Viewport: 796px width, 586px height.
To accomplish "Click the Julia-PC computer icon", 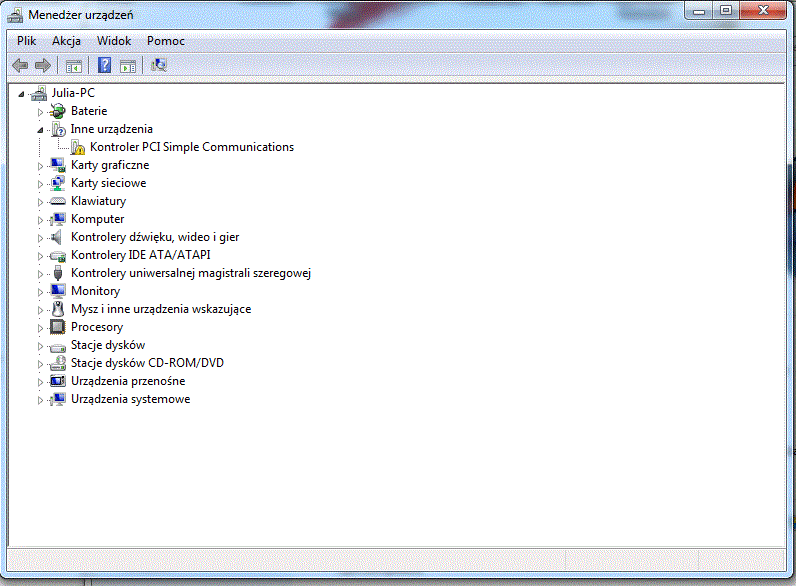I will pos(39,93).
